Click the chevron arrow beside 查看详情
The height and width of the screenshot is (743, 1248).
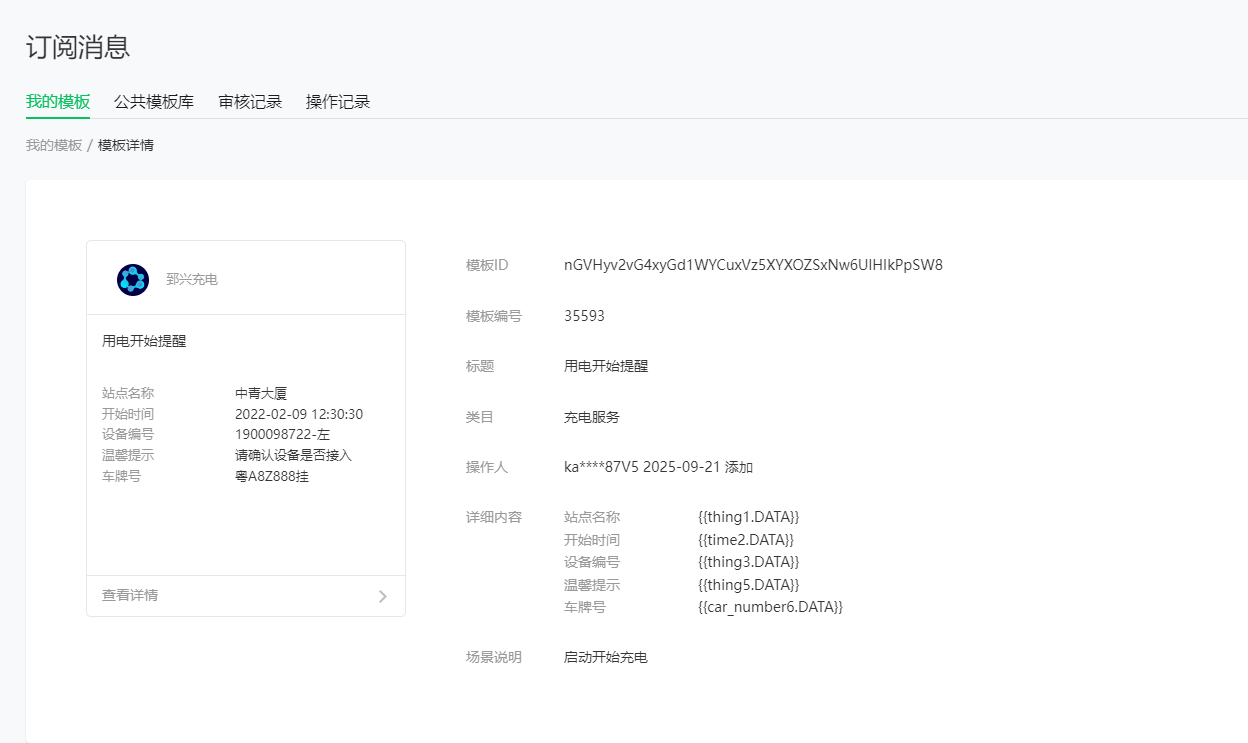click(382, 596)
